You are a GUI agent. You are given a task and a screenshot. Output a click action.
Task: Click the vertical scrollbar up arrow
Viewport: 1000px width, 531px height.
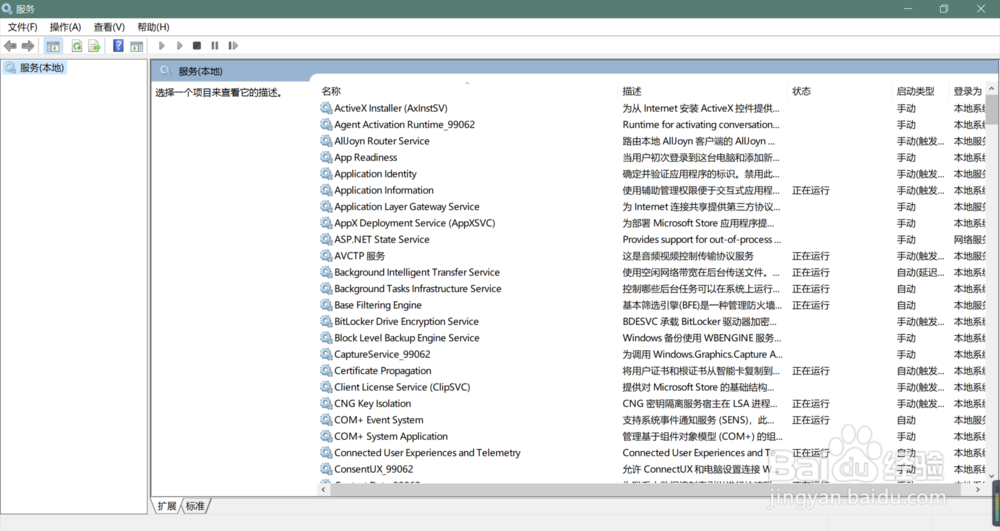992,89
